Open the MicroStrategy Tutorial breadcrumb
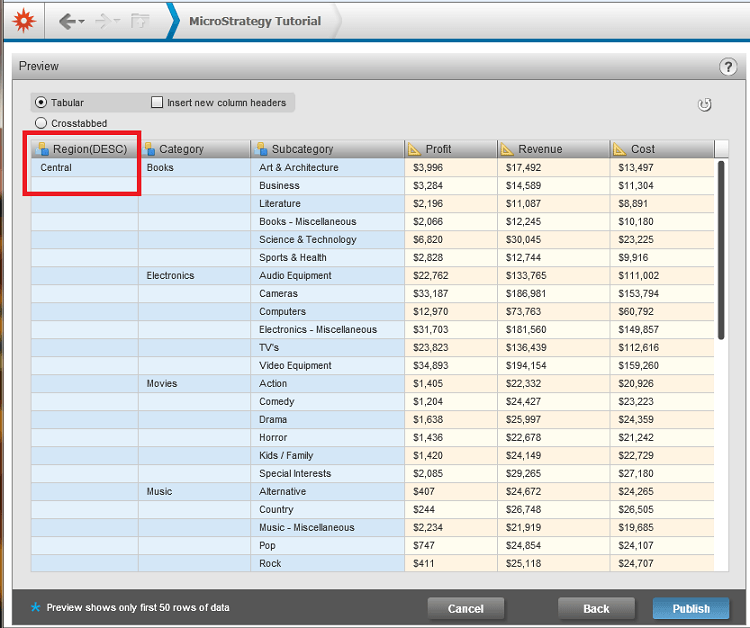 tap(255, 21)
